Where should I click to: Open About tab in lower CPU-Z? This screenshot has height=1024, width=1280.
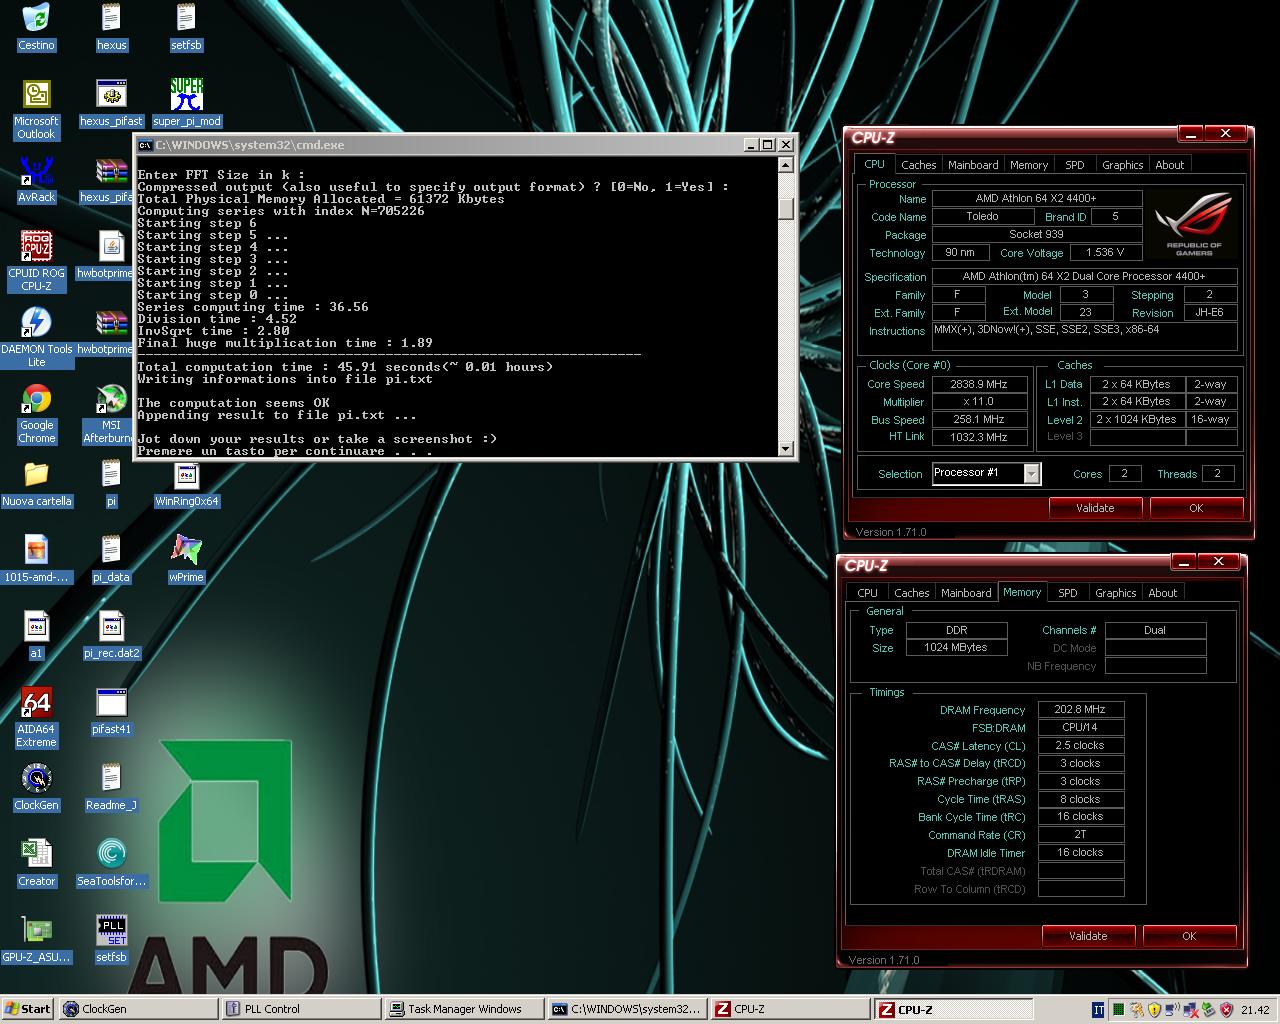coord(1162,593)
